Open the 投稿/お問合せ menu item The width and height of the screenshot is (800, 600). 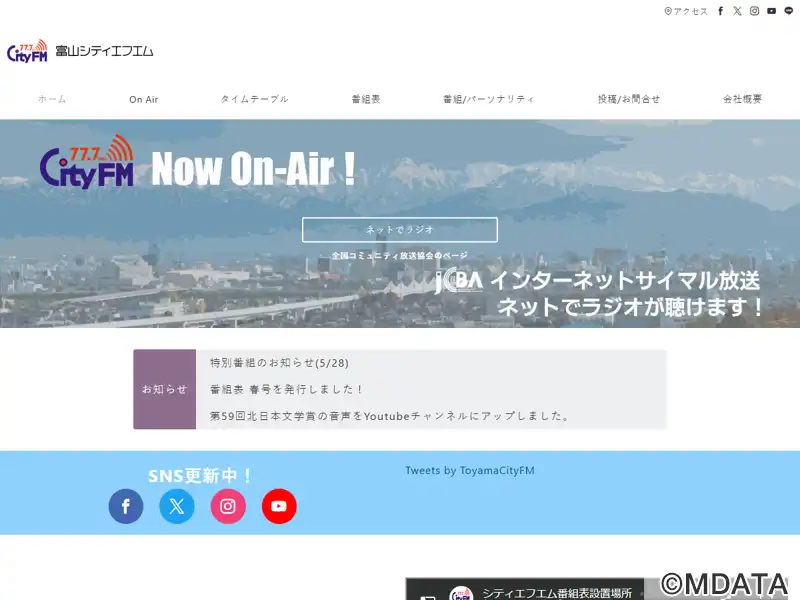629,99
